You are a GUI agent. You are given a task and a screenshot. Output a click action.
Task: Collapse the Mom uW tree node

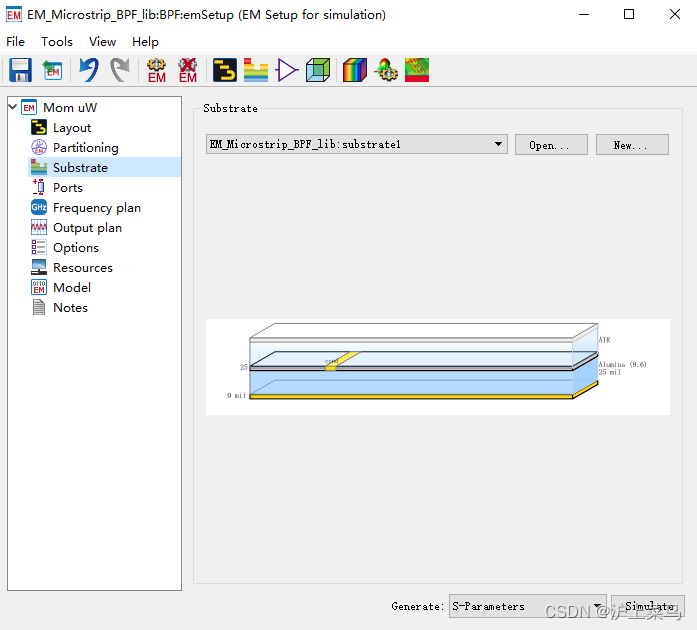(x=12, y=107)
